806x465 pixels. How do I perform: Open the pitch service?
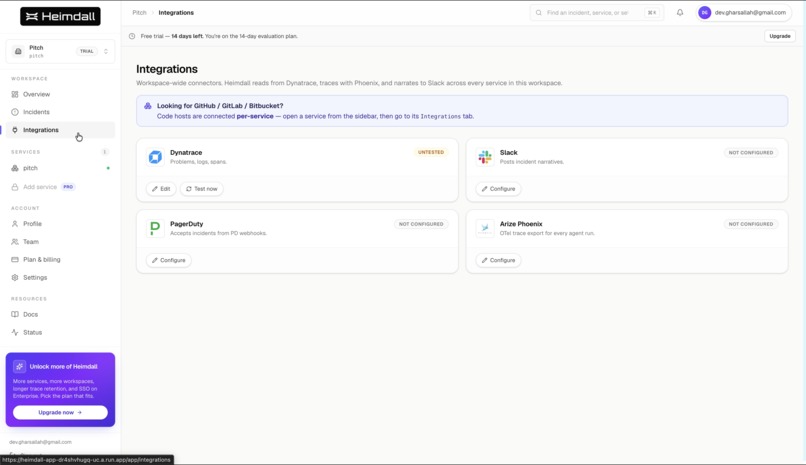click(x=60, y=168)
